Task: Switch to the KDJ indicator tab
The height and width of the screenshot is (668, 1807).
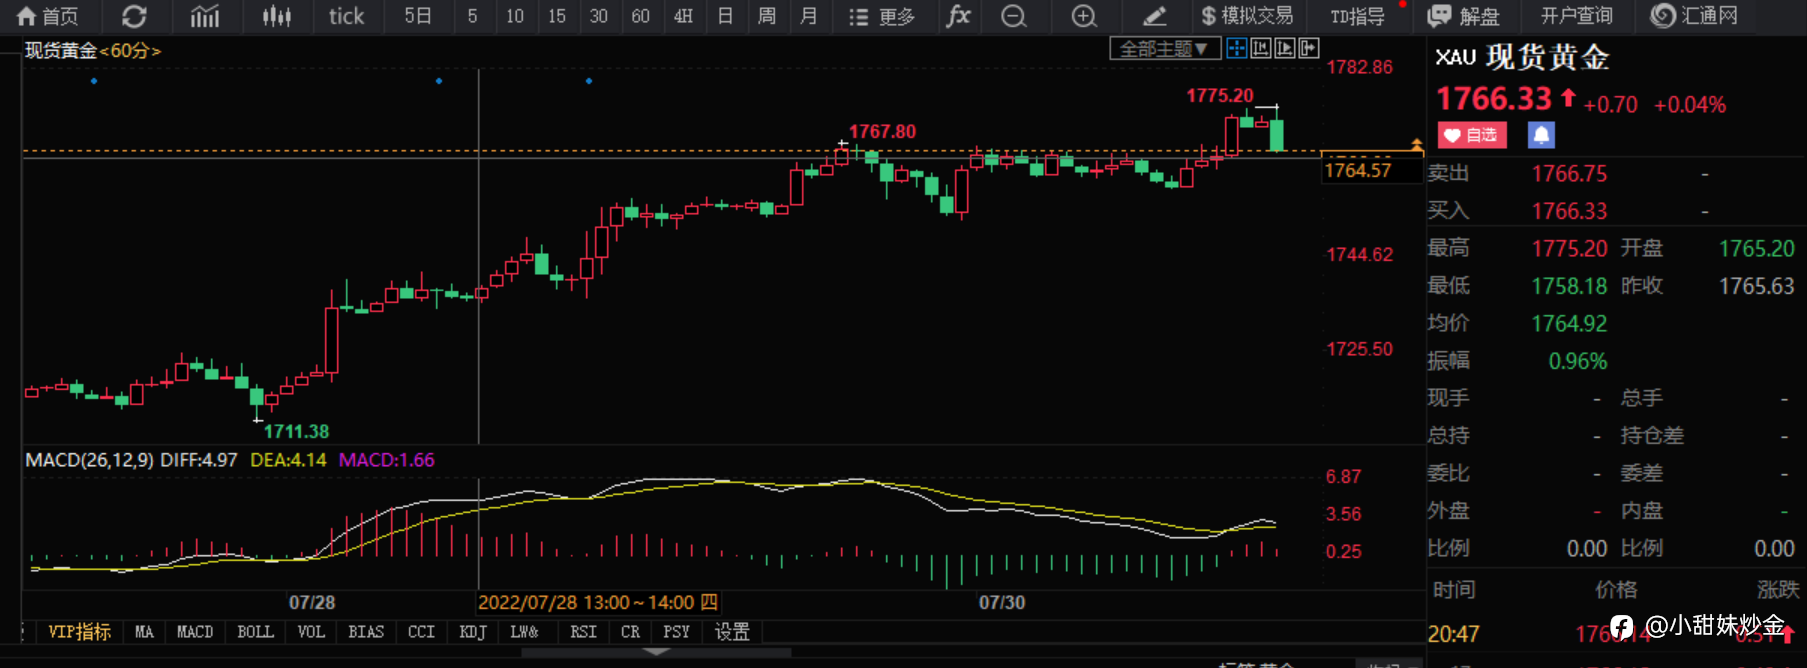Action: pos(472,632)
